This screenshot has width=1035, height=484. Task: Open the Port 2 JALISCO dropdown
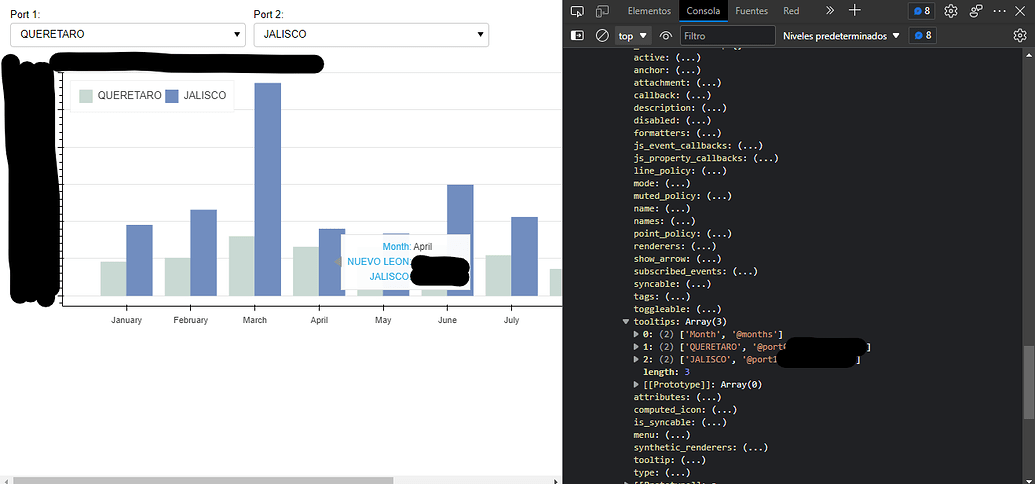click(371, 35)
